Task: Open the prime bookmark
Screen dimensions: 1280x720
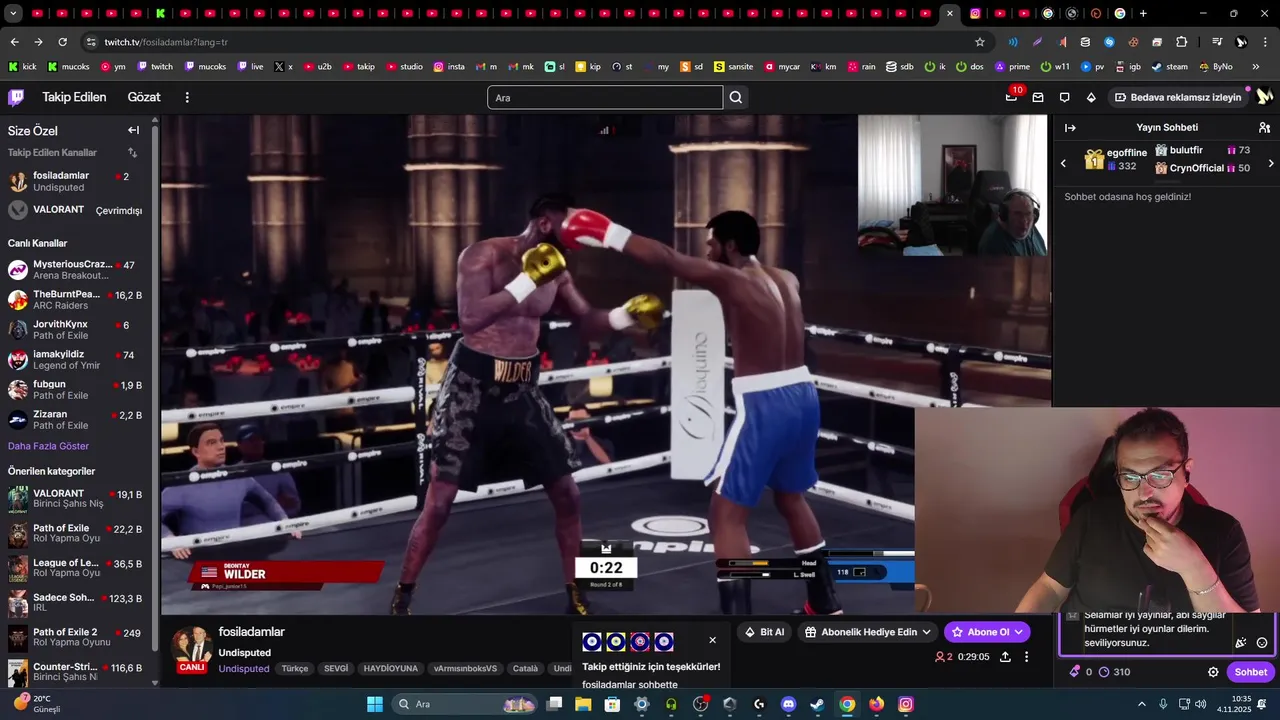Action: 1012,67
